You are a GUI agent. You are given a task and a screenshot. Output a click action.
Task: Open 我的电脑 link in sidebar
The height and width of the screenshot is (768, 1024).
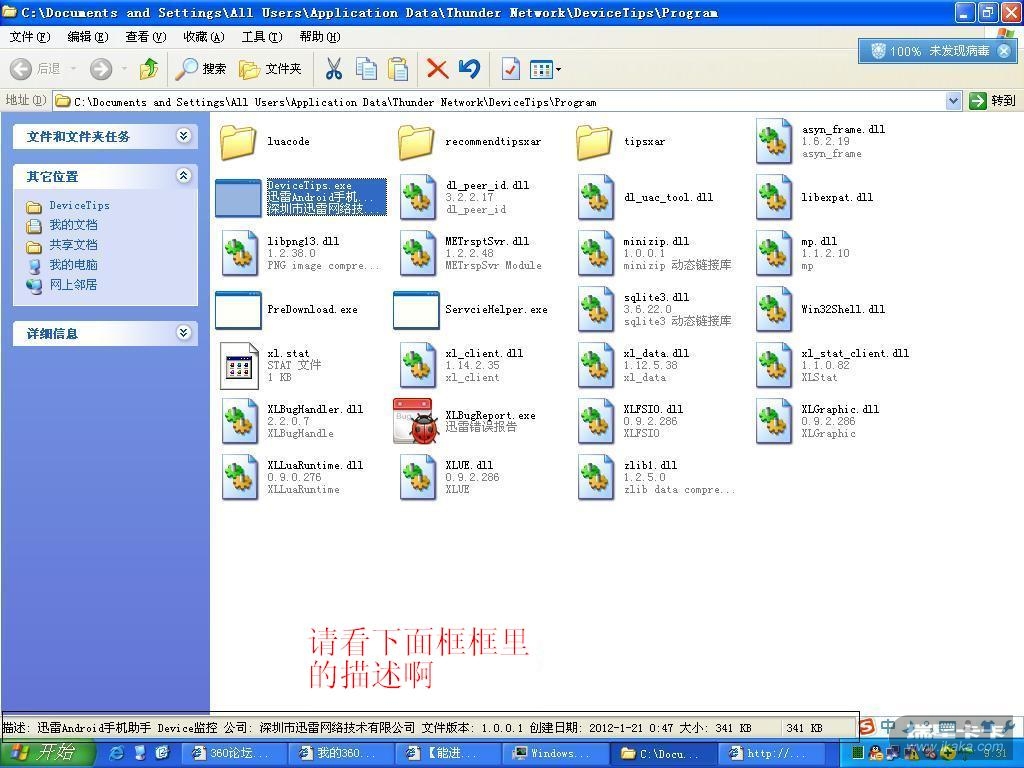[73, 265]
